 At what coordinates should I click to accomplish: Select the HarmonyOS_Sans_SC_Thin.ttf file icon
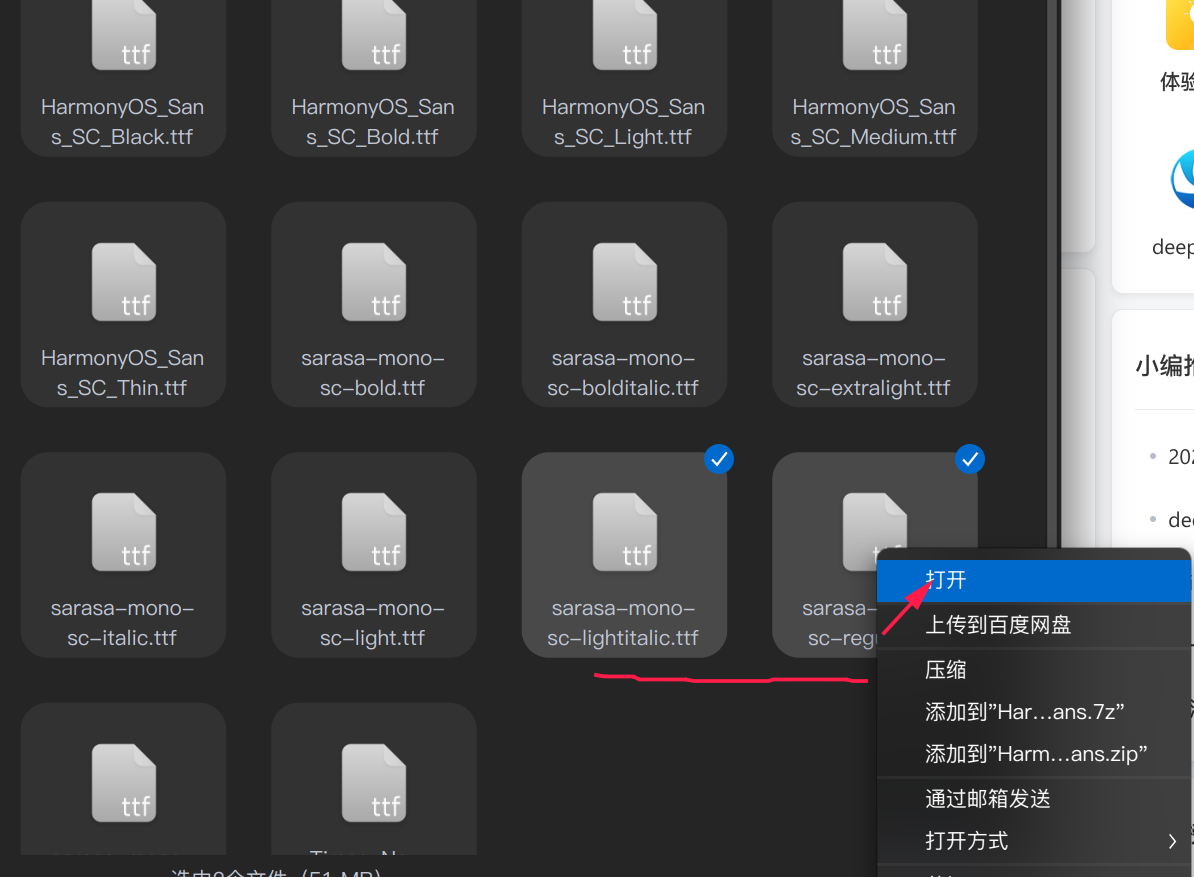tap(122, 282)
